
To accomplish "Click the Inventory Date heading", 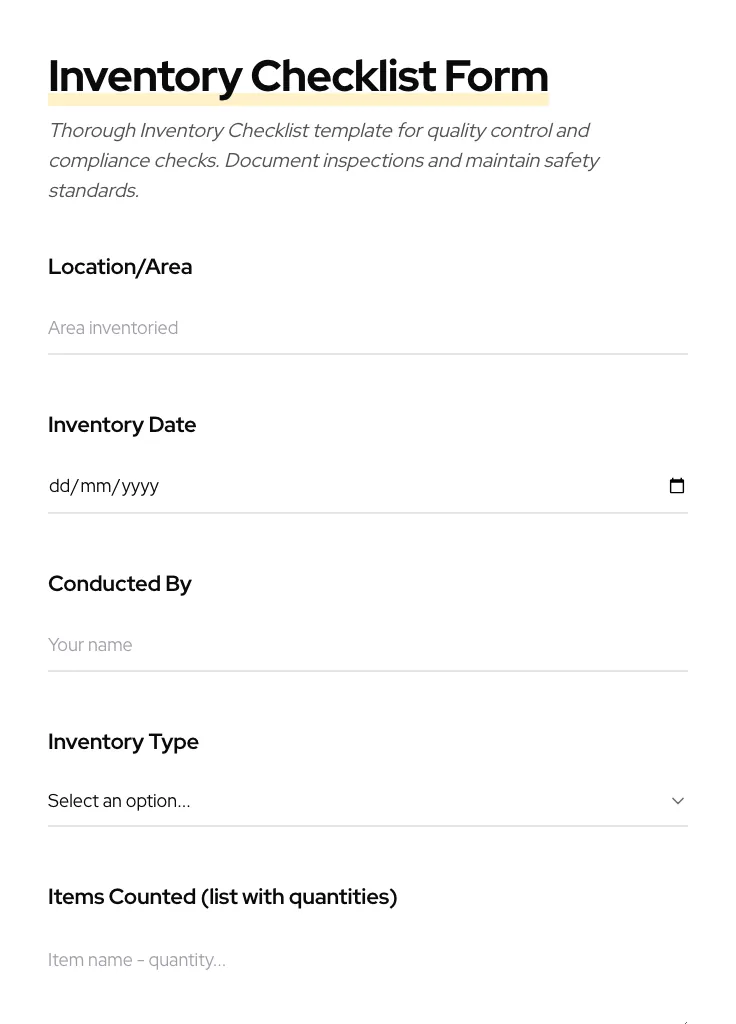I will pos(122,425).
